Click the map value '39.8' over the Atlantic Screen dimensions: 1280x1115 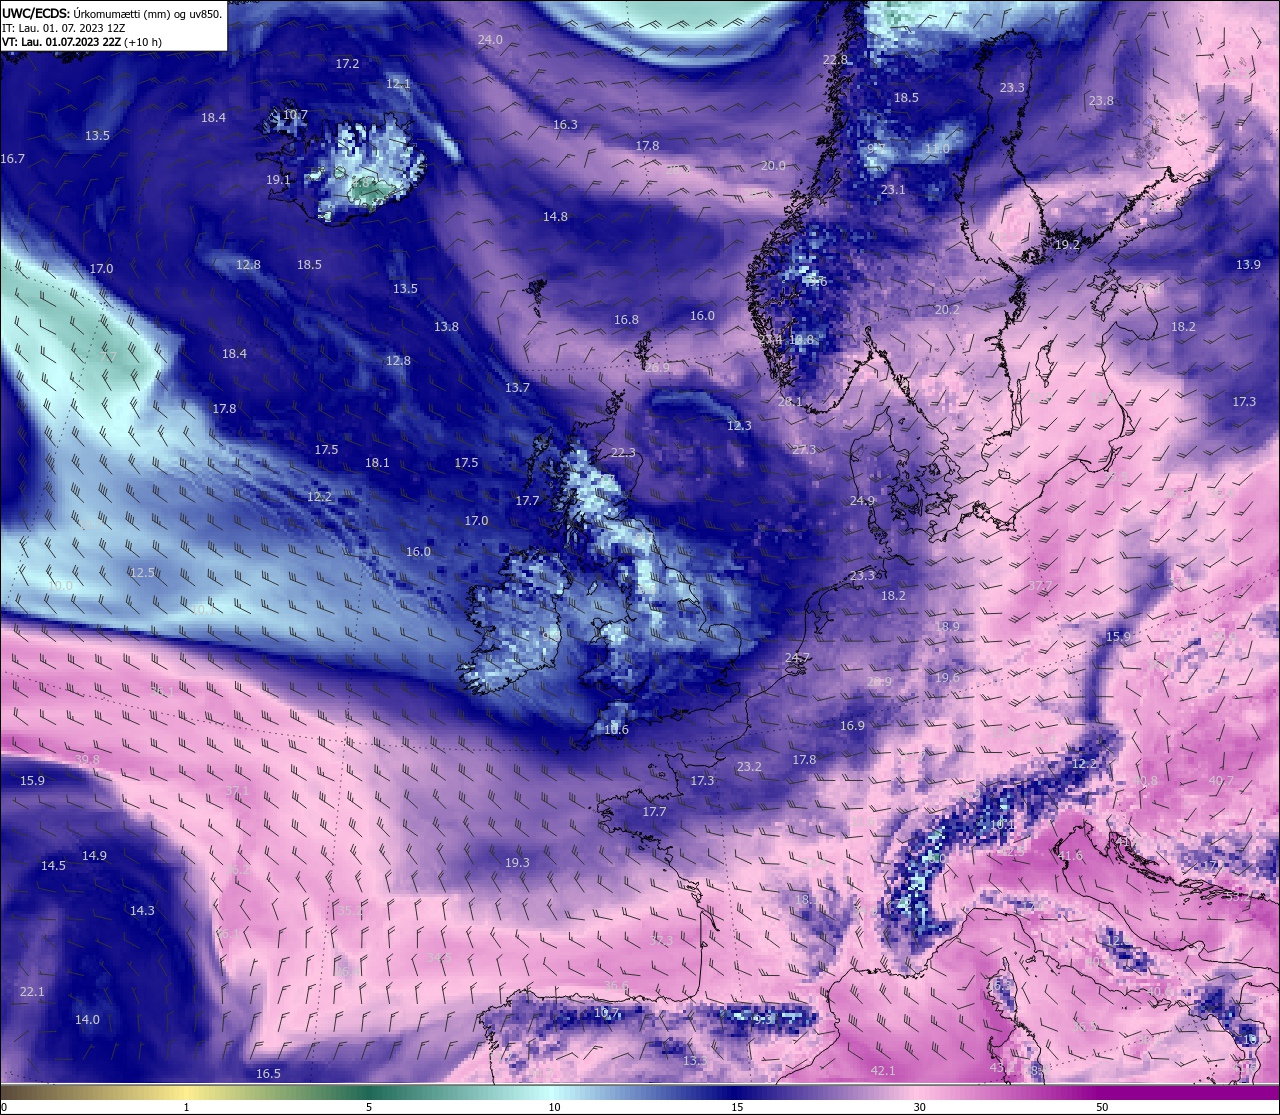[87, 760]
